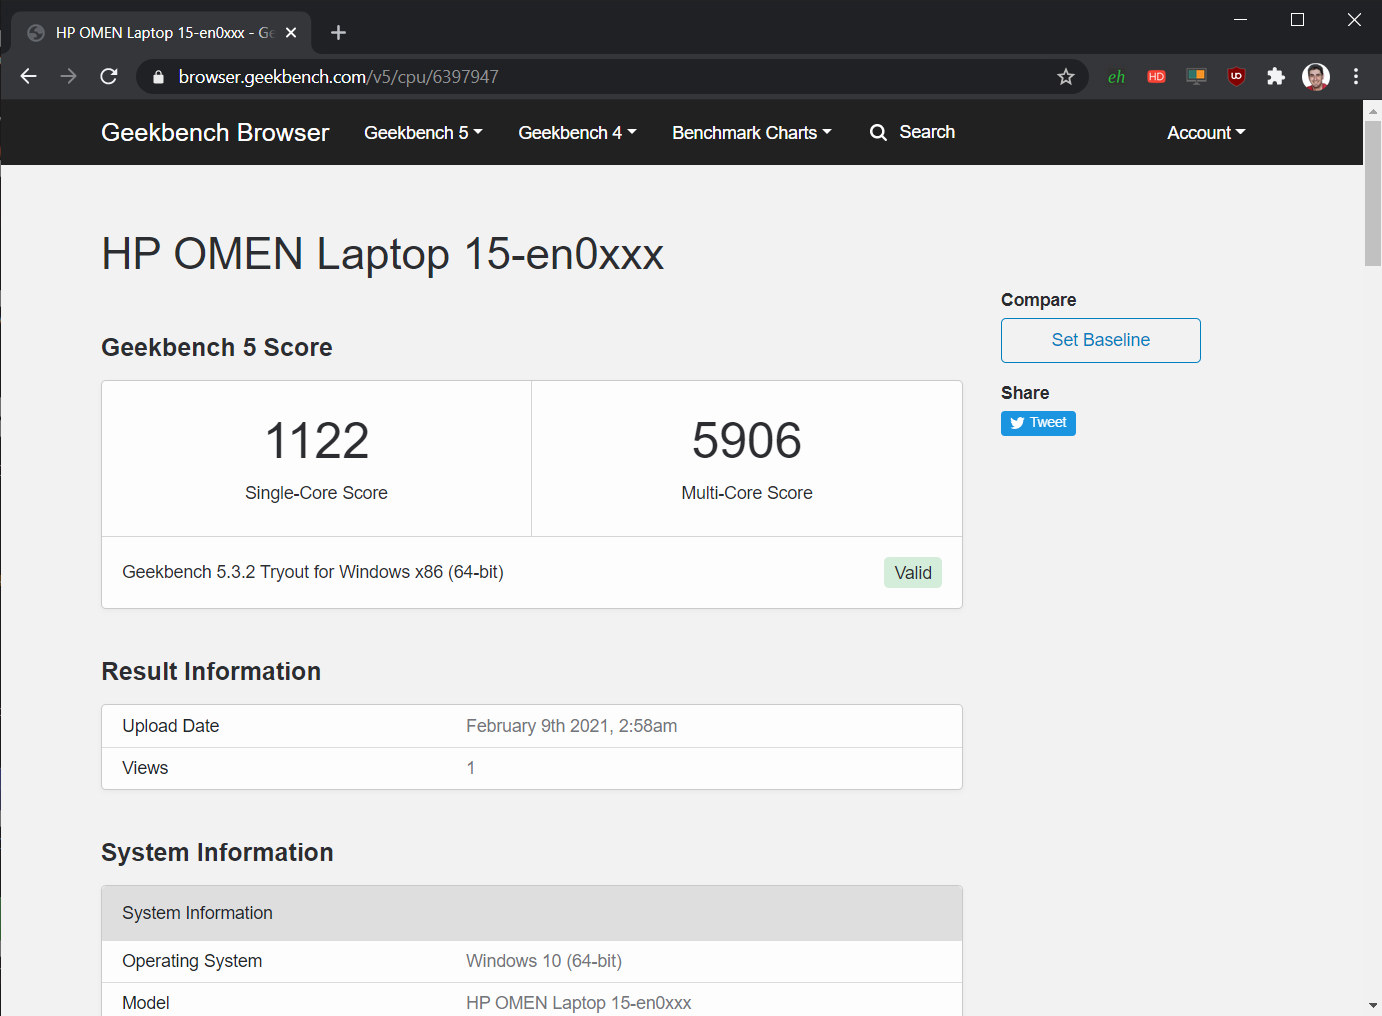The height and width of the screenshot is (1016, 1382).
Task: Click the padlock site security icon
Action: pyautogui.click(x=158, y=77)
